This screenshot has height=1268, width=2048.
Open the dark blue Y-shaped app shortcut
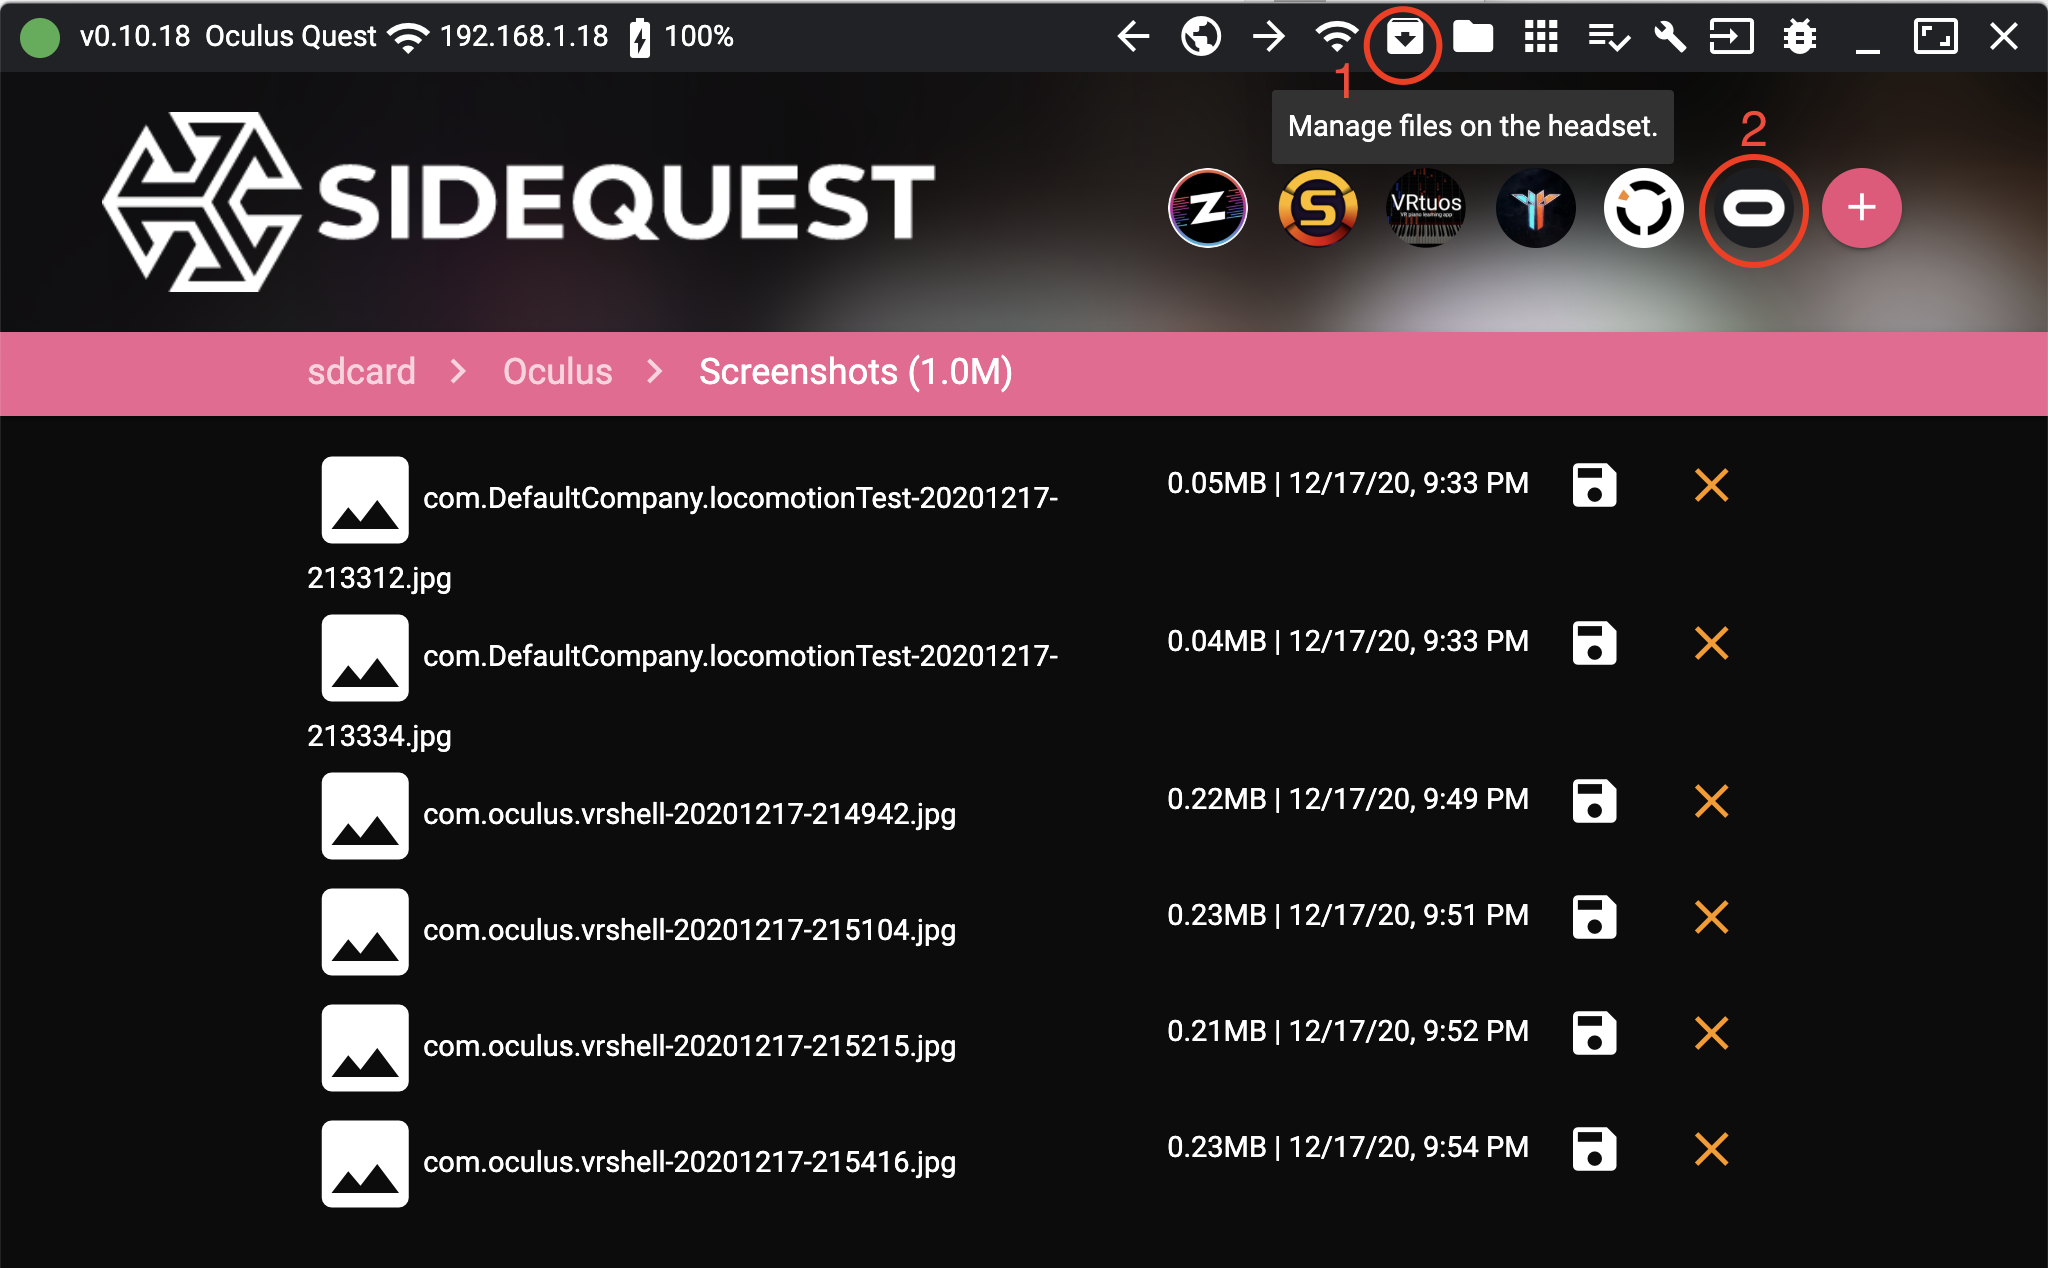[1536, 208]
